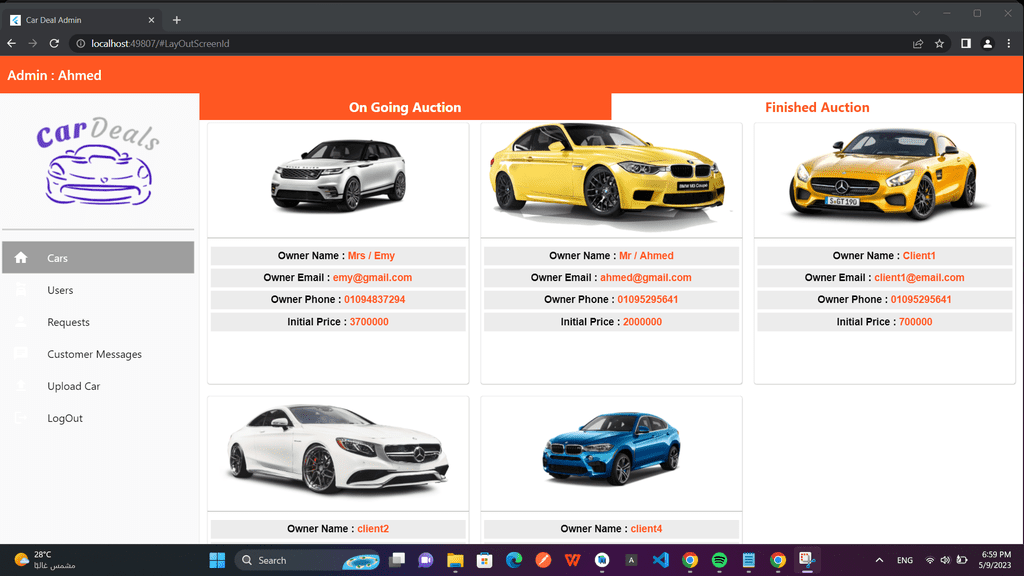
Task: Open Task View on the taskbar
Action: [396, 560]
